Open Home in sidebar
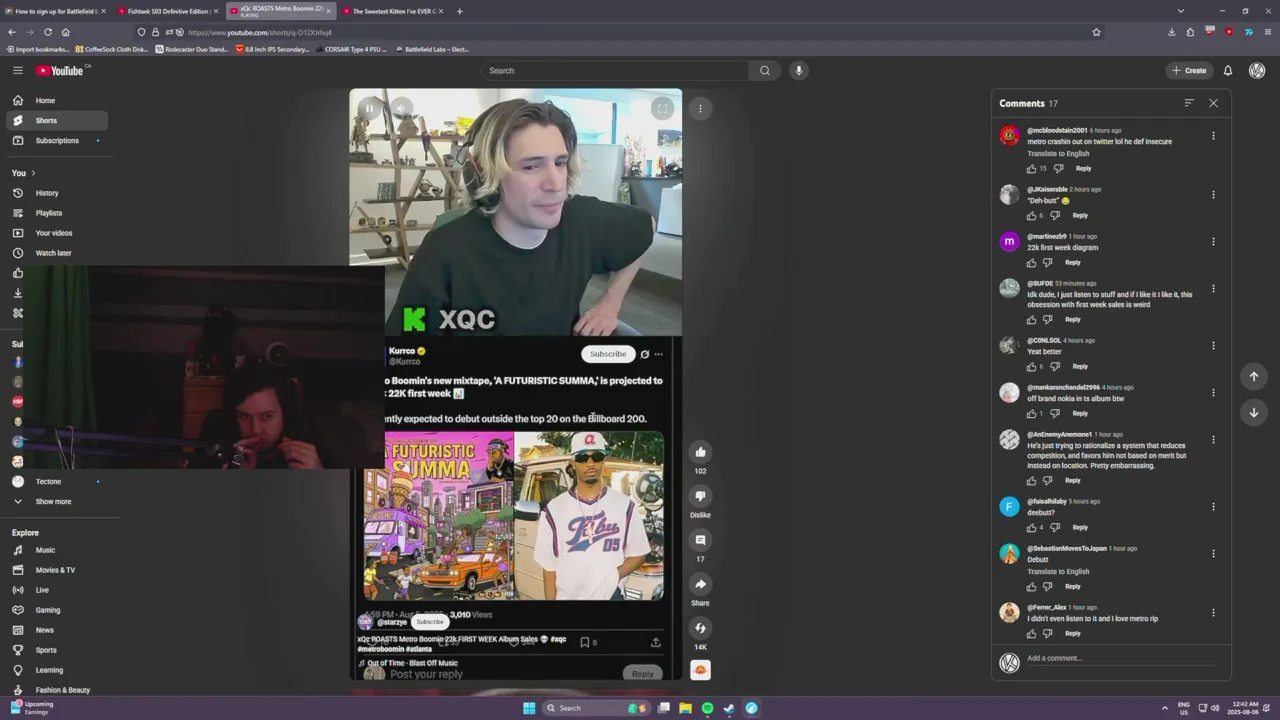This screenshot has width=1280, height=720. (x=57, y=100)
